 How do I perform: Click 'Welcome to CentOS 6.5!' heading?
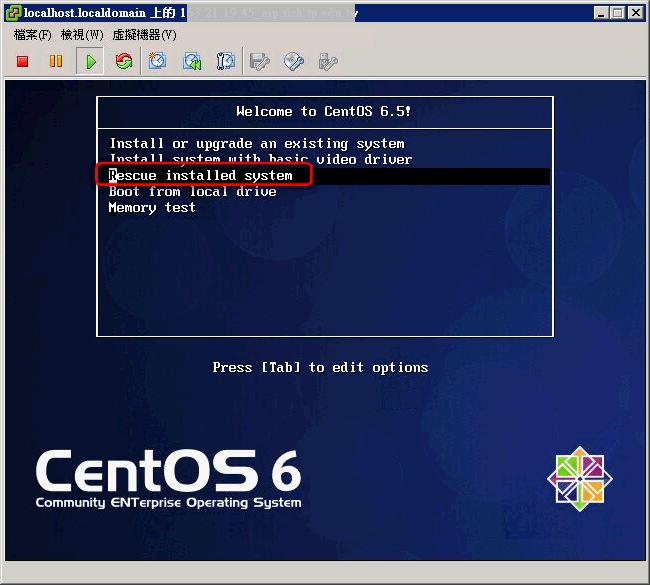pos(323,112)
